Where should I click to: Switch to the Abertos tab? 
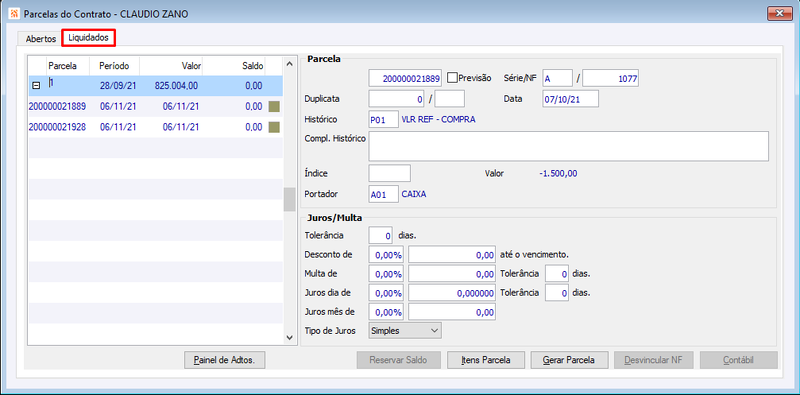(40, 39)
